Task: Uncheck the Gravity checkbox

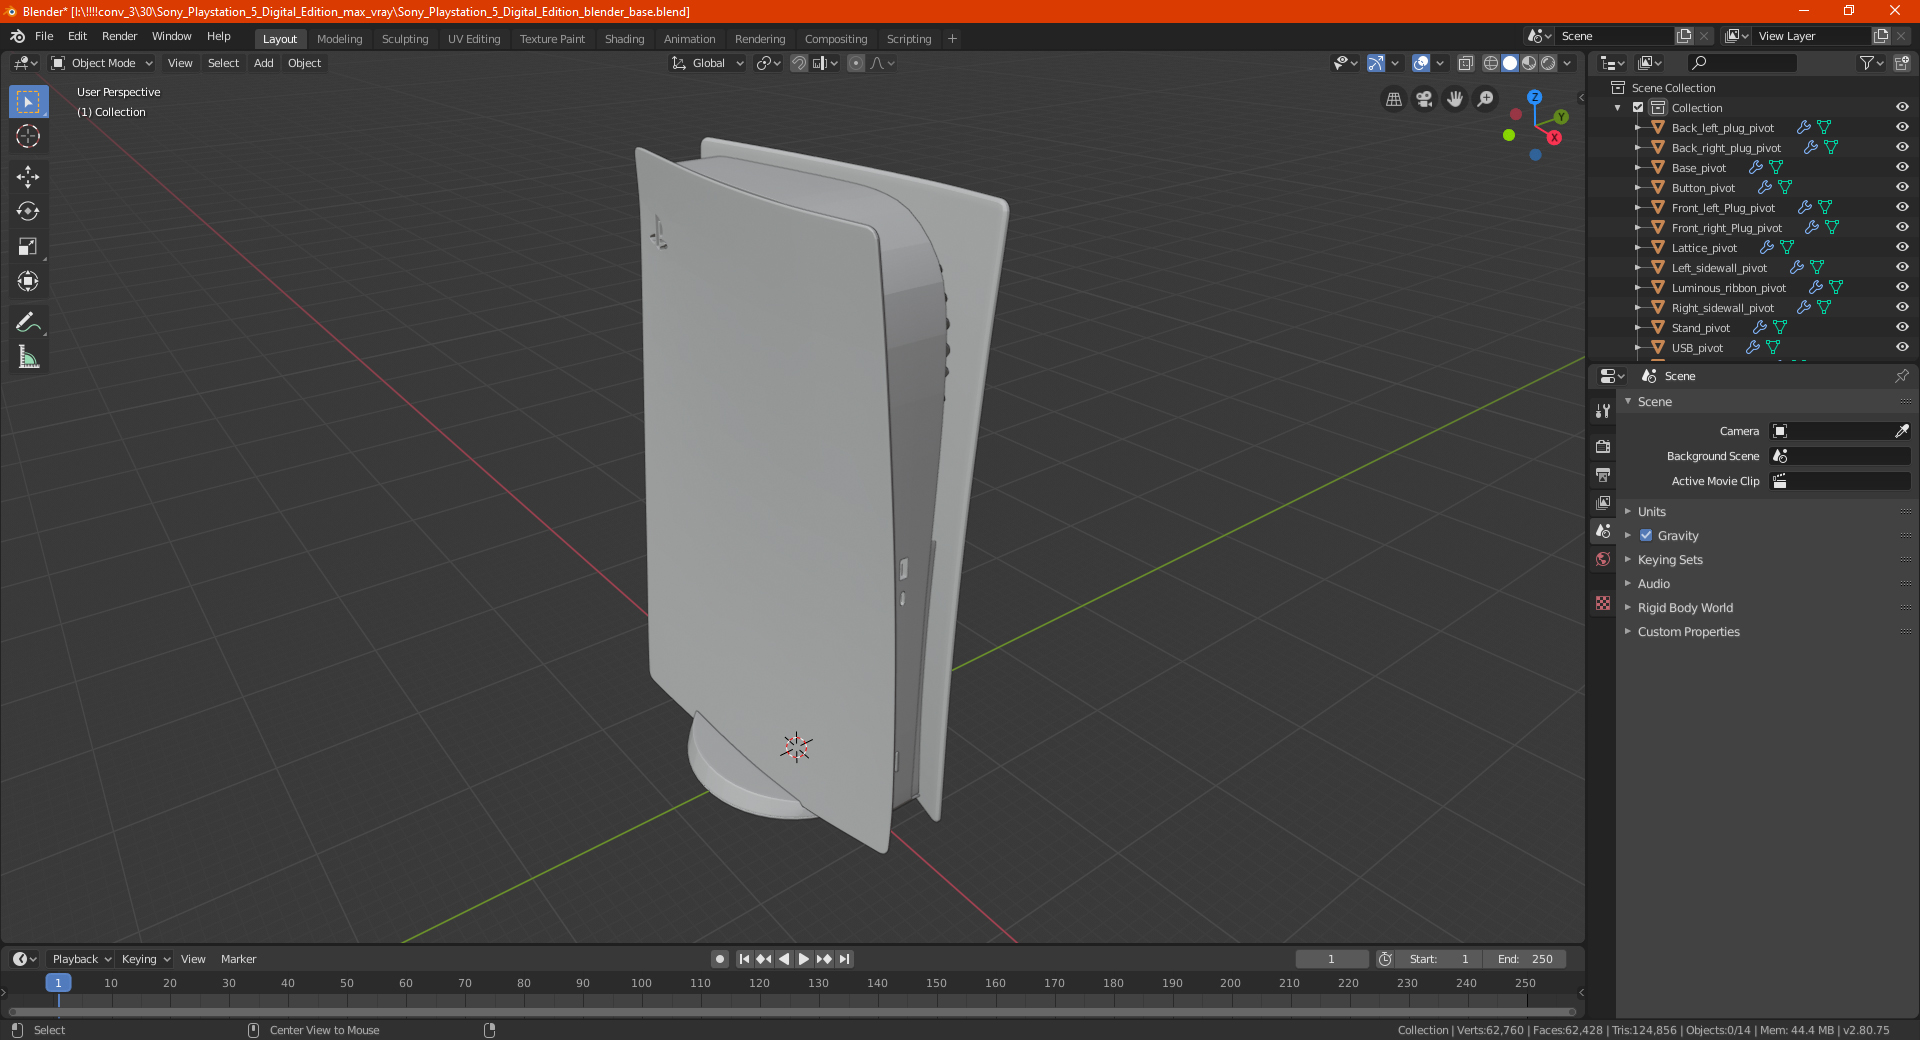Action: 1646,535
